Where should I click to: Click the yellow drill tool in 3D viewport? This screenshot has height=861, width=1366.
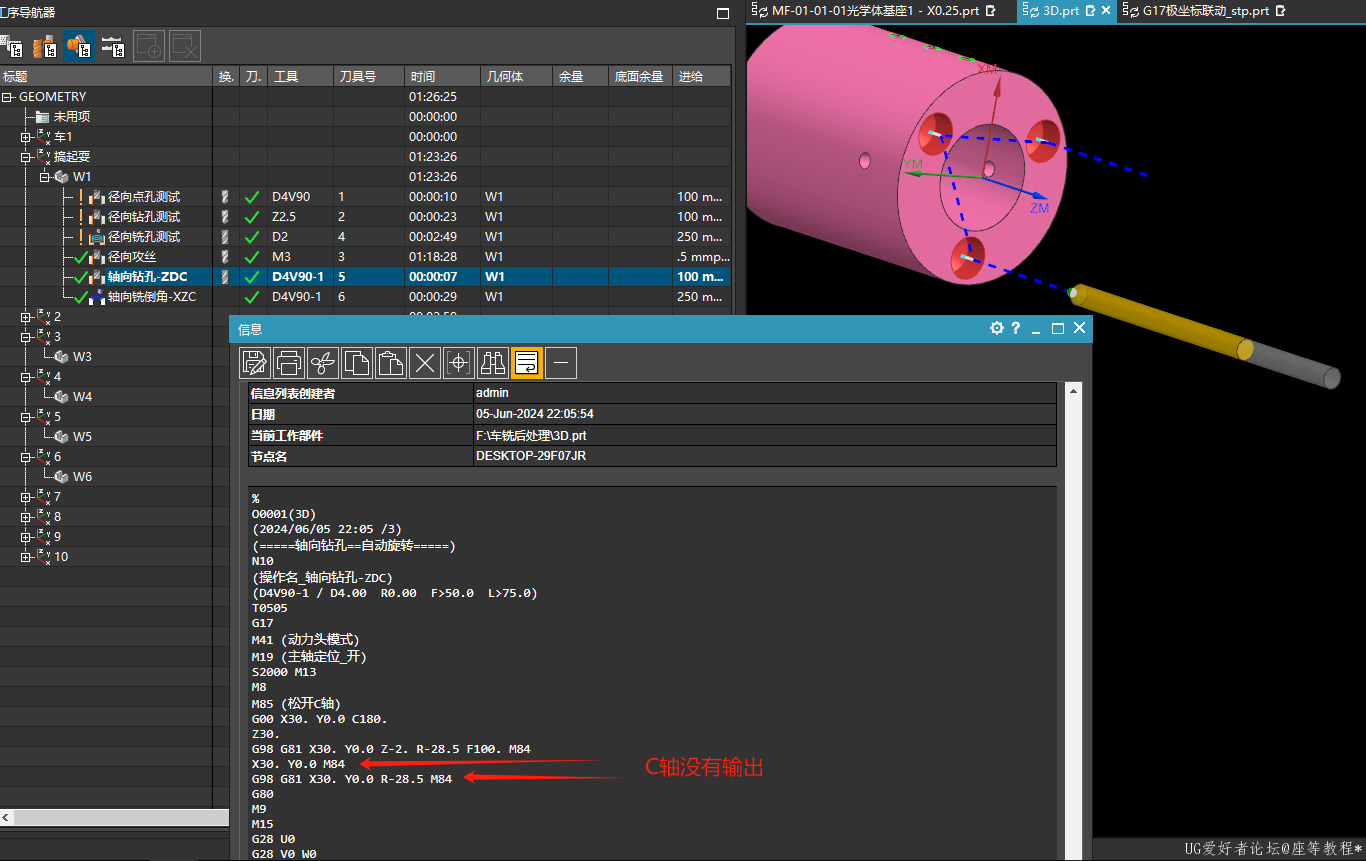pos(1161,321)
